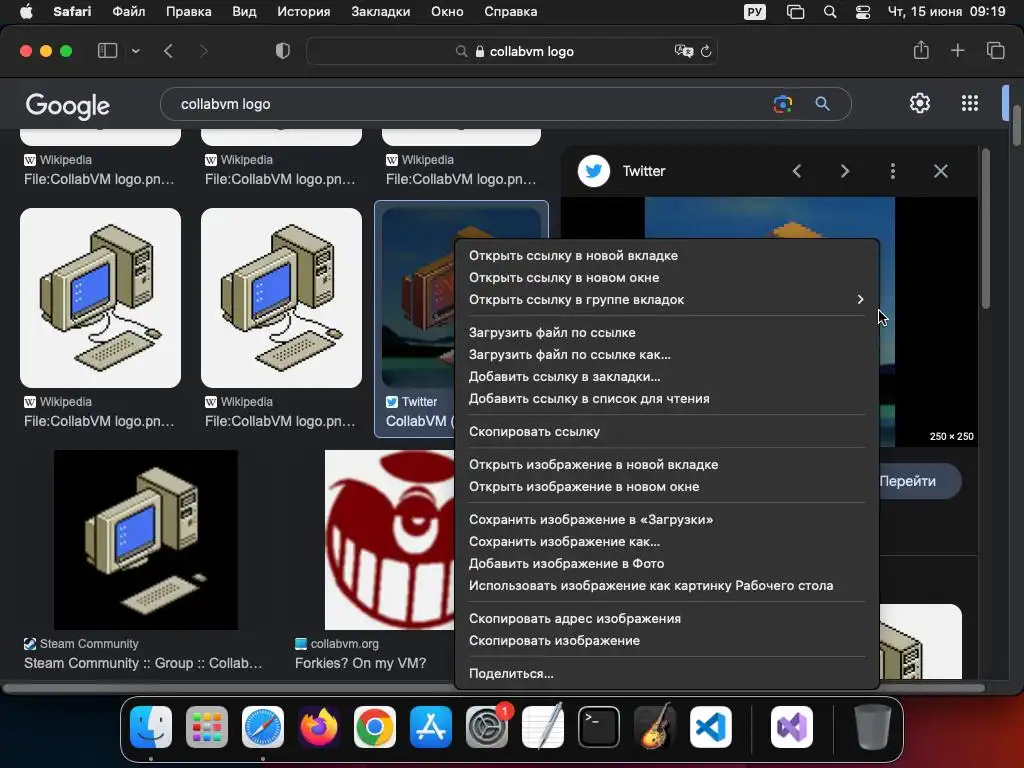Viewport: 1024px width, 768px height.
Task: Choose Скопировать ссылку
Action: (667, 432)
